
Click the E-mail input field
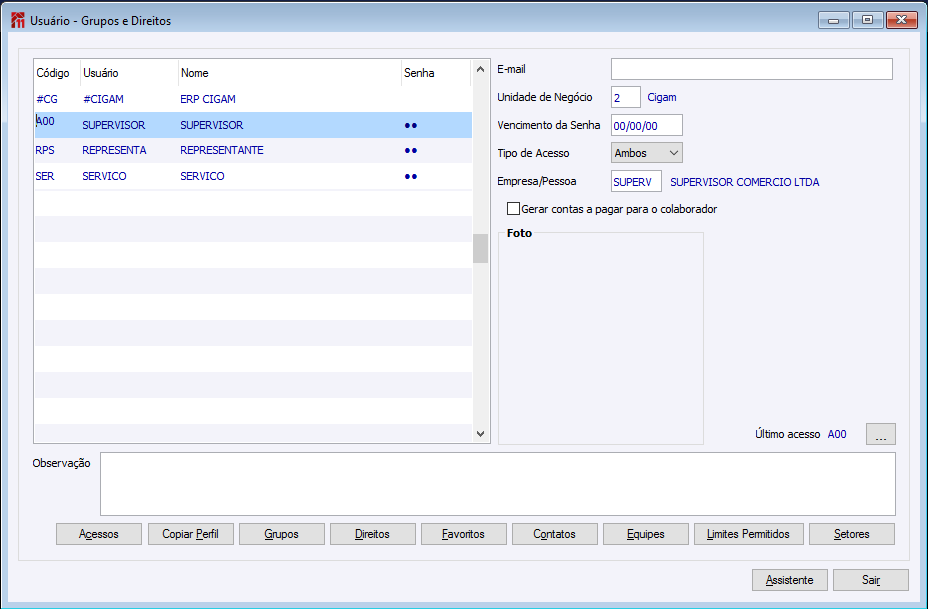pos(751,69)
